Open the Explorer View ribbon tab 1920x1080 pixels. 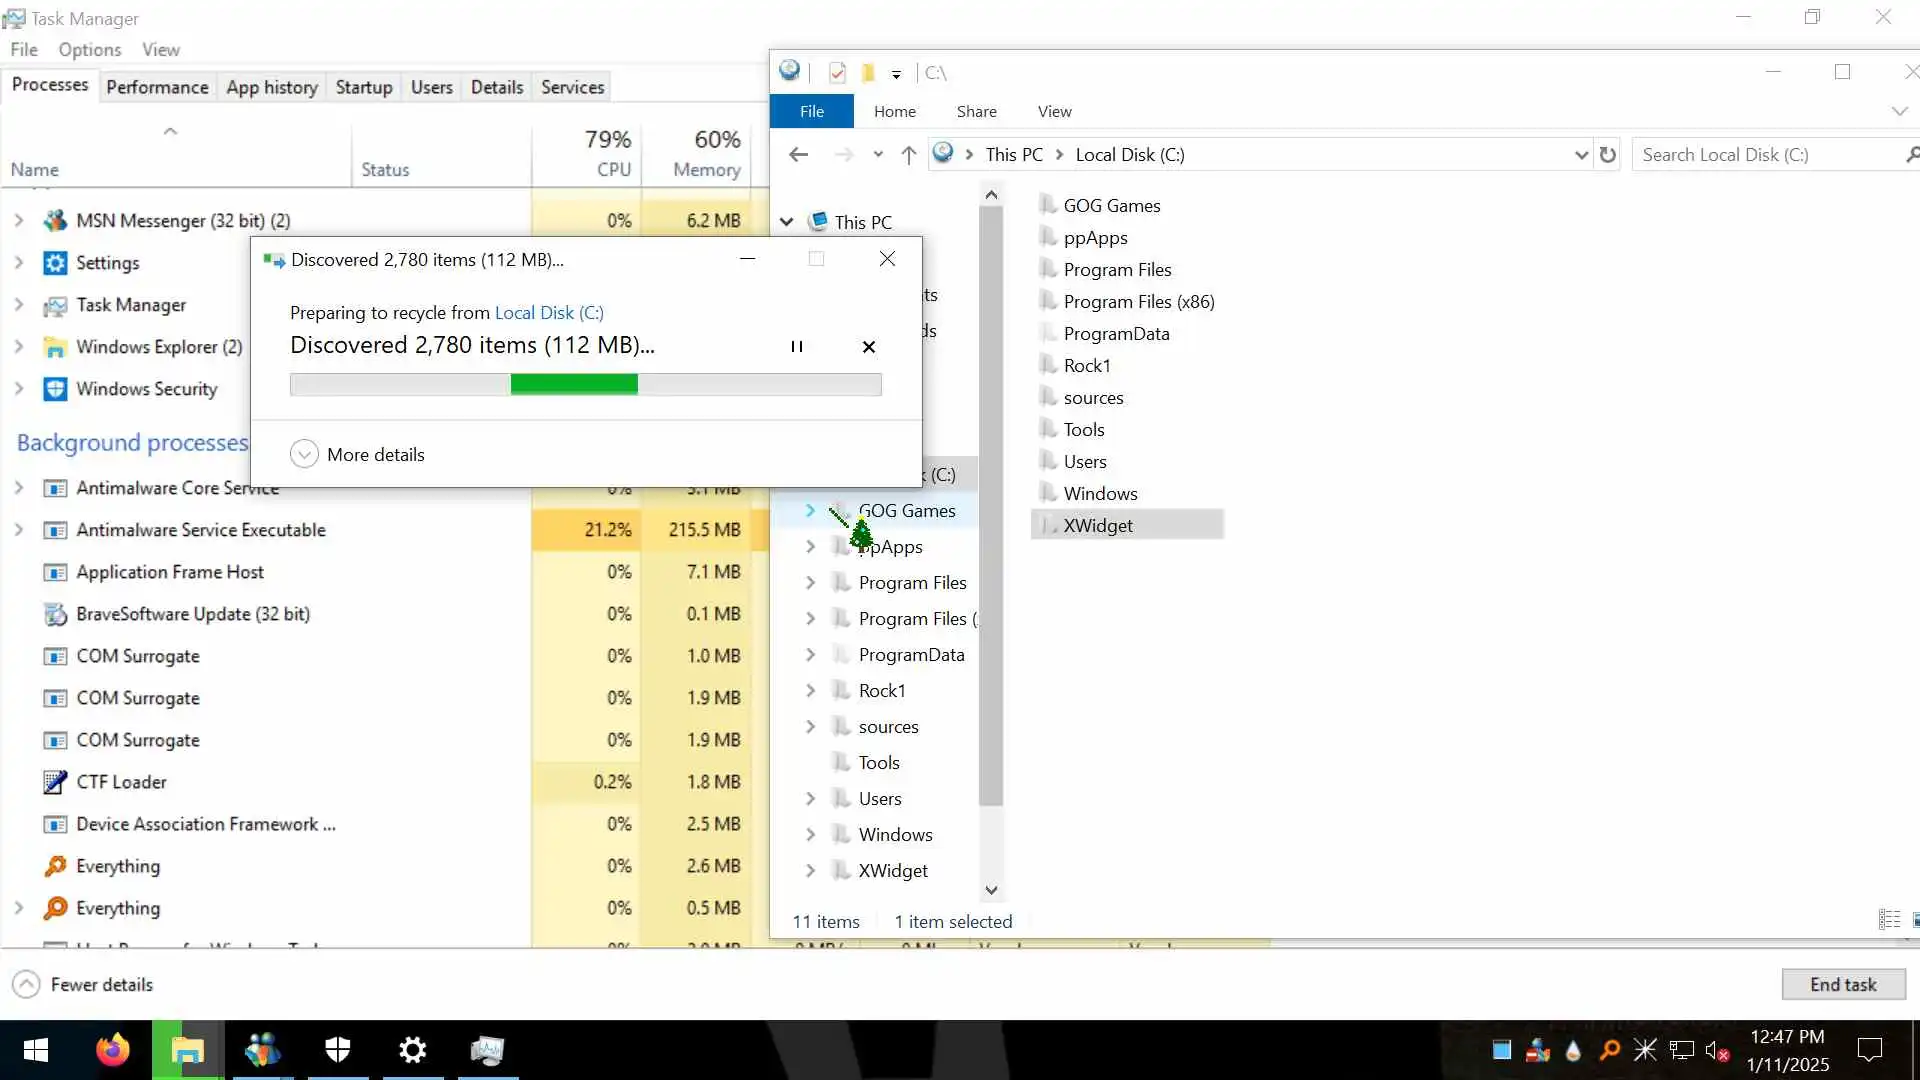click(1054, 111)
